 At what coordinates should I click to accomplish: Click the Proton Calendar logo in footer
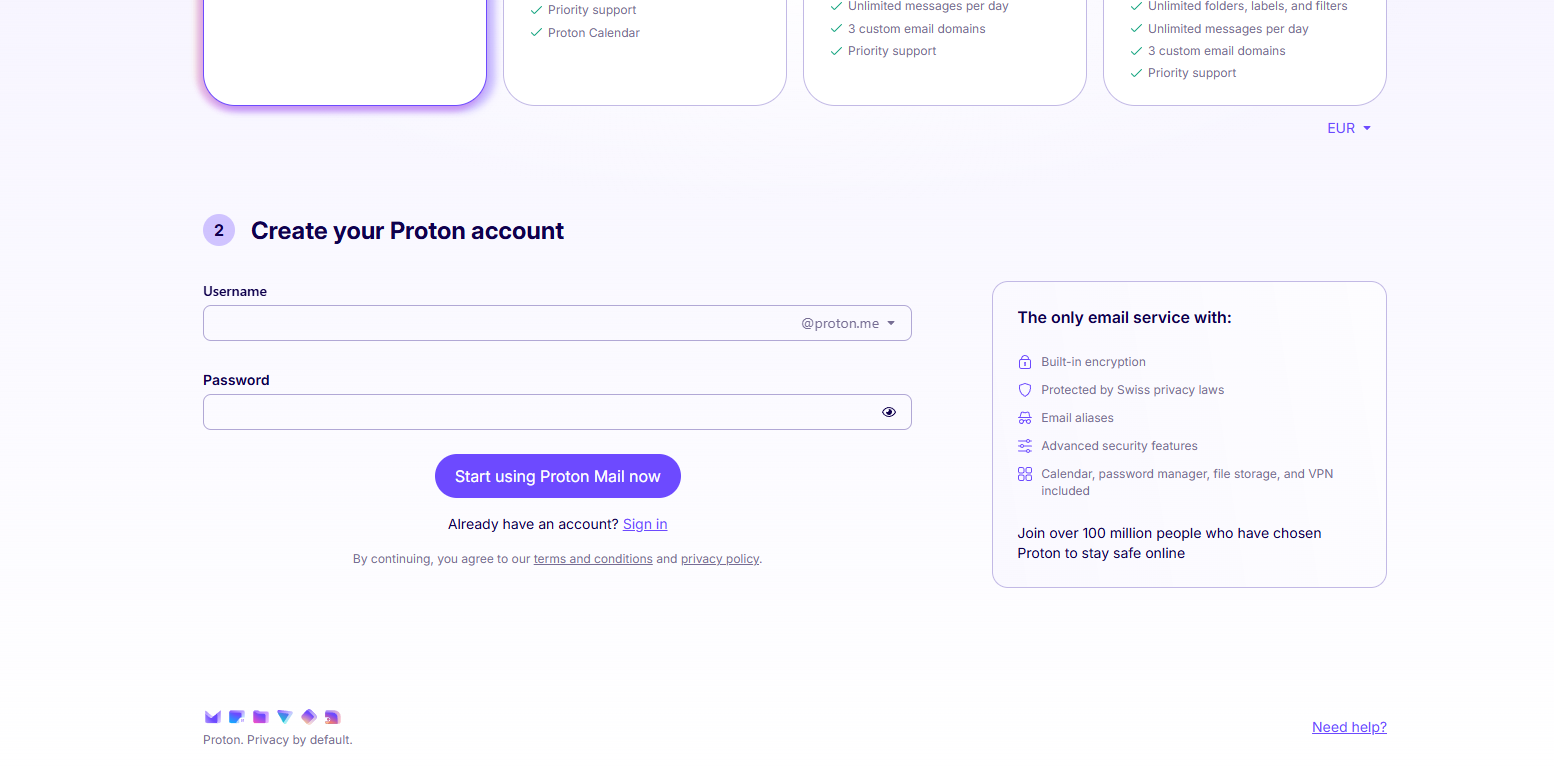click(x=236, y=717)
